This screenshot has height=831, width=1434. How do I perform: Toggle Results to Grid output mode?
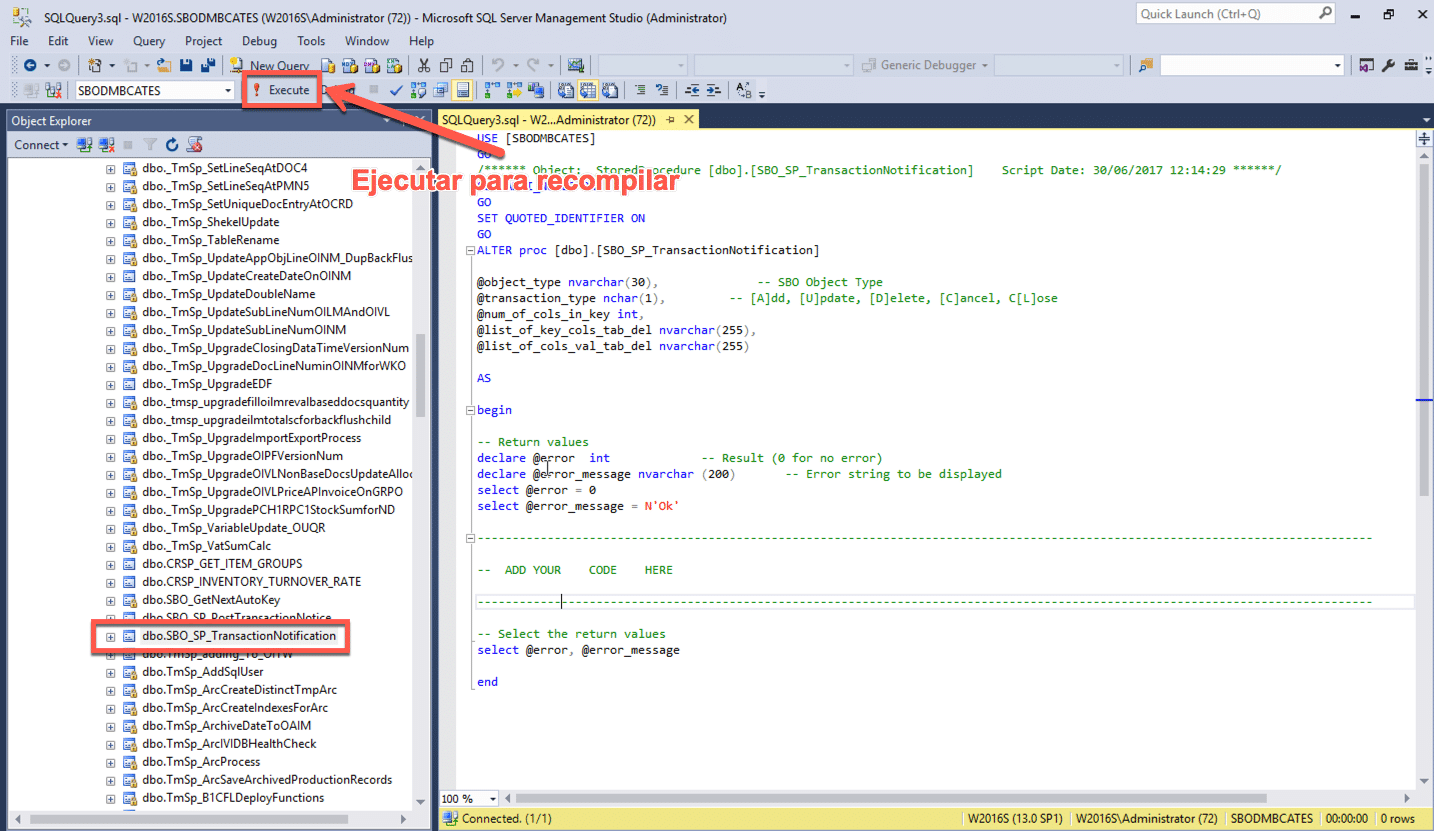pyautogui.click(x=588, y=90)
